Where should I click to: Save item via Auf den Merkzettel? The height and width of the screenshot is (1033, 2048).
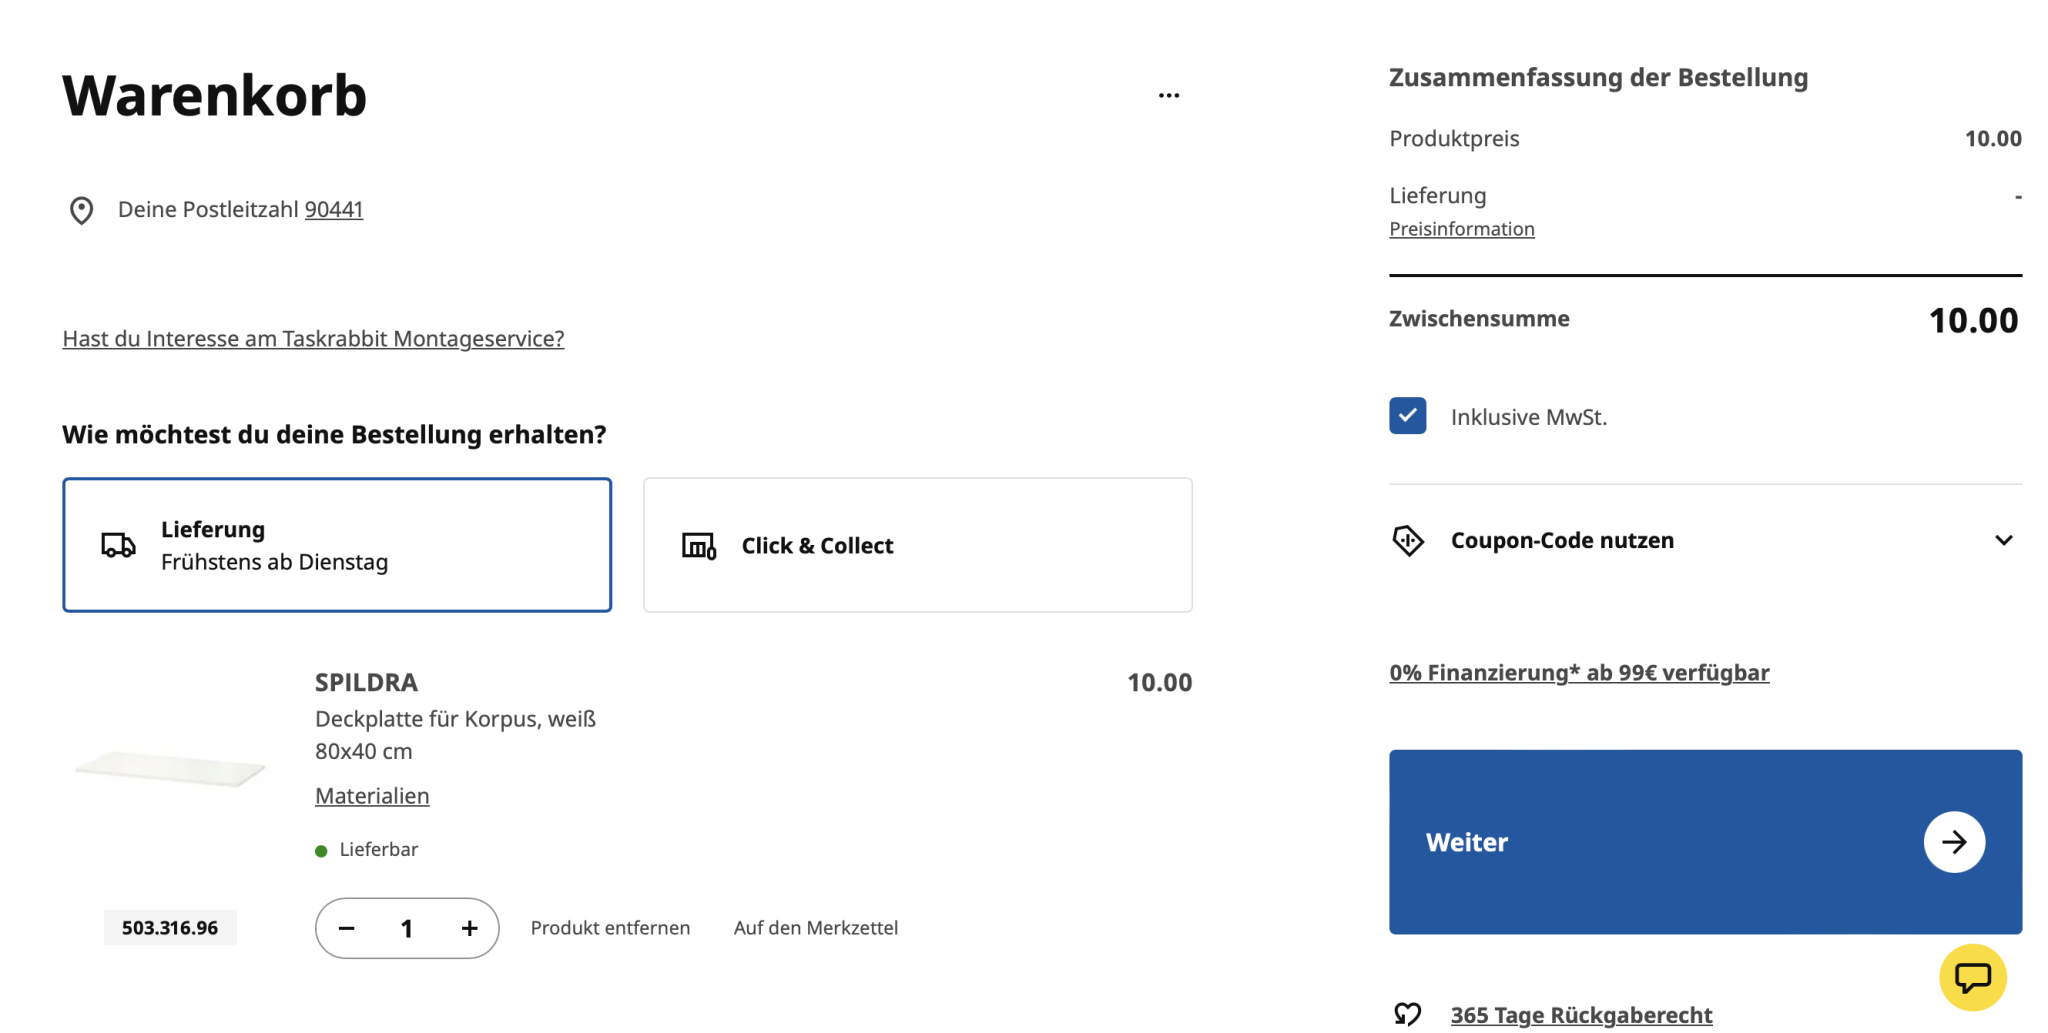coord(815,928)
